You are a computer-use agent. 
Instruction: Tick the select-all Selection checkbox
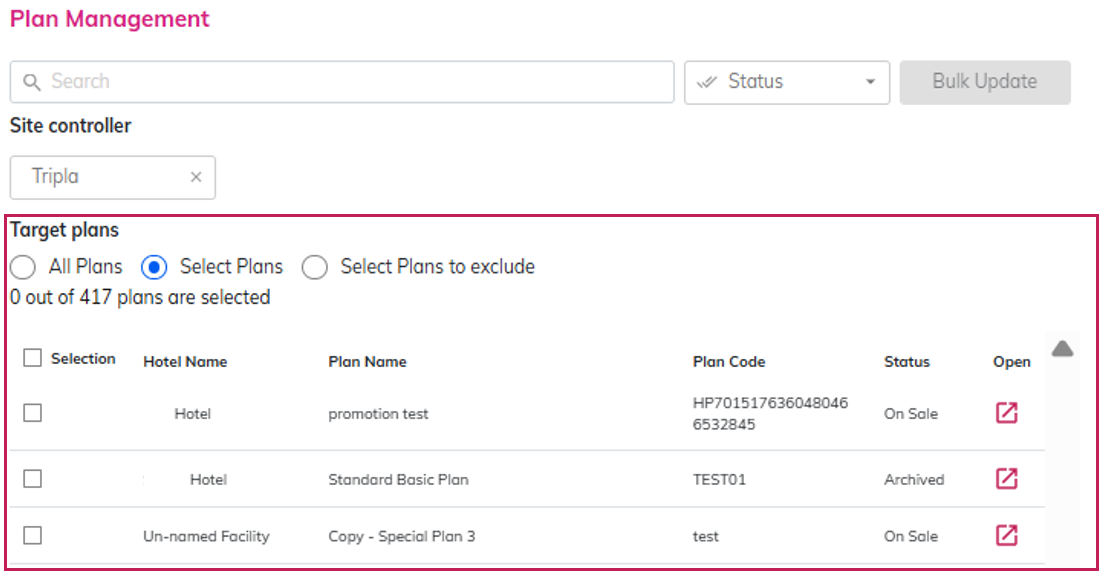[33, 358]
